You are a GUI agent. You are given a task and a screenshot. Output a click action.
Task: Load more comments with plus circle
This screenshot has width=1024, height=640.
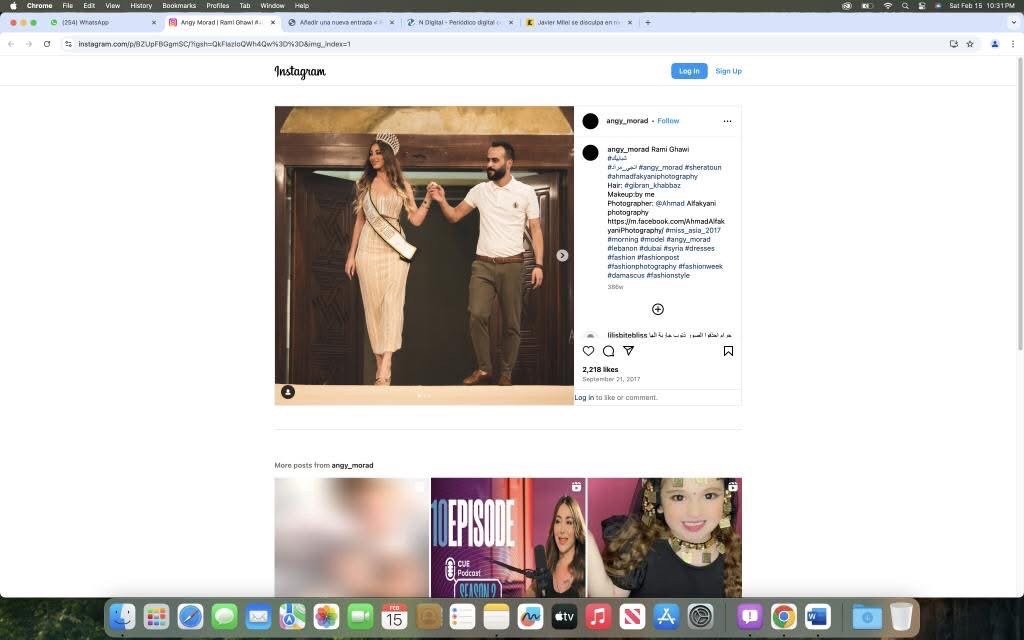(x=657, y=309)
